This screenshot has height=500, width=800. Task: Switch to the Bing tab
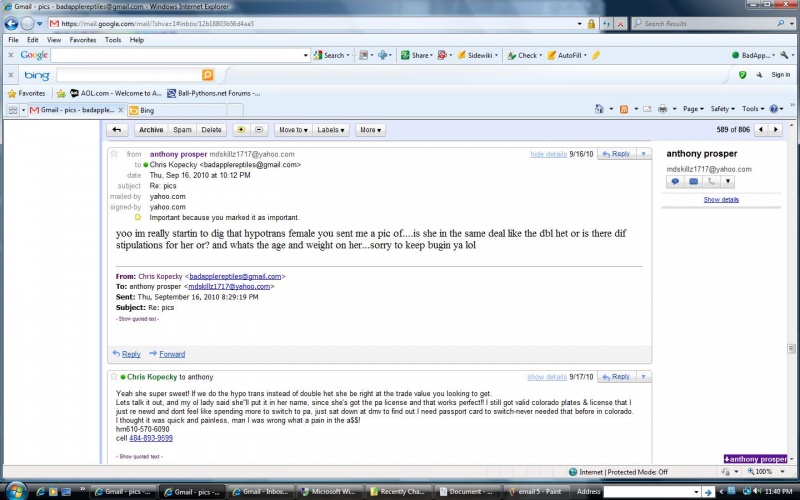click(176, 110)
